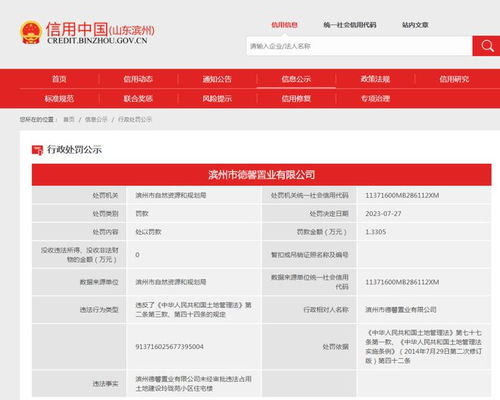Go to 信息公示 in the breadcrumb
500x400 pixels.
[96, 119]
